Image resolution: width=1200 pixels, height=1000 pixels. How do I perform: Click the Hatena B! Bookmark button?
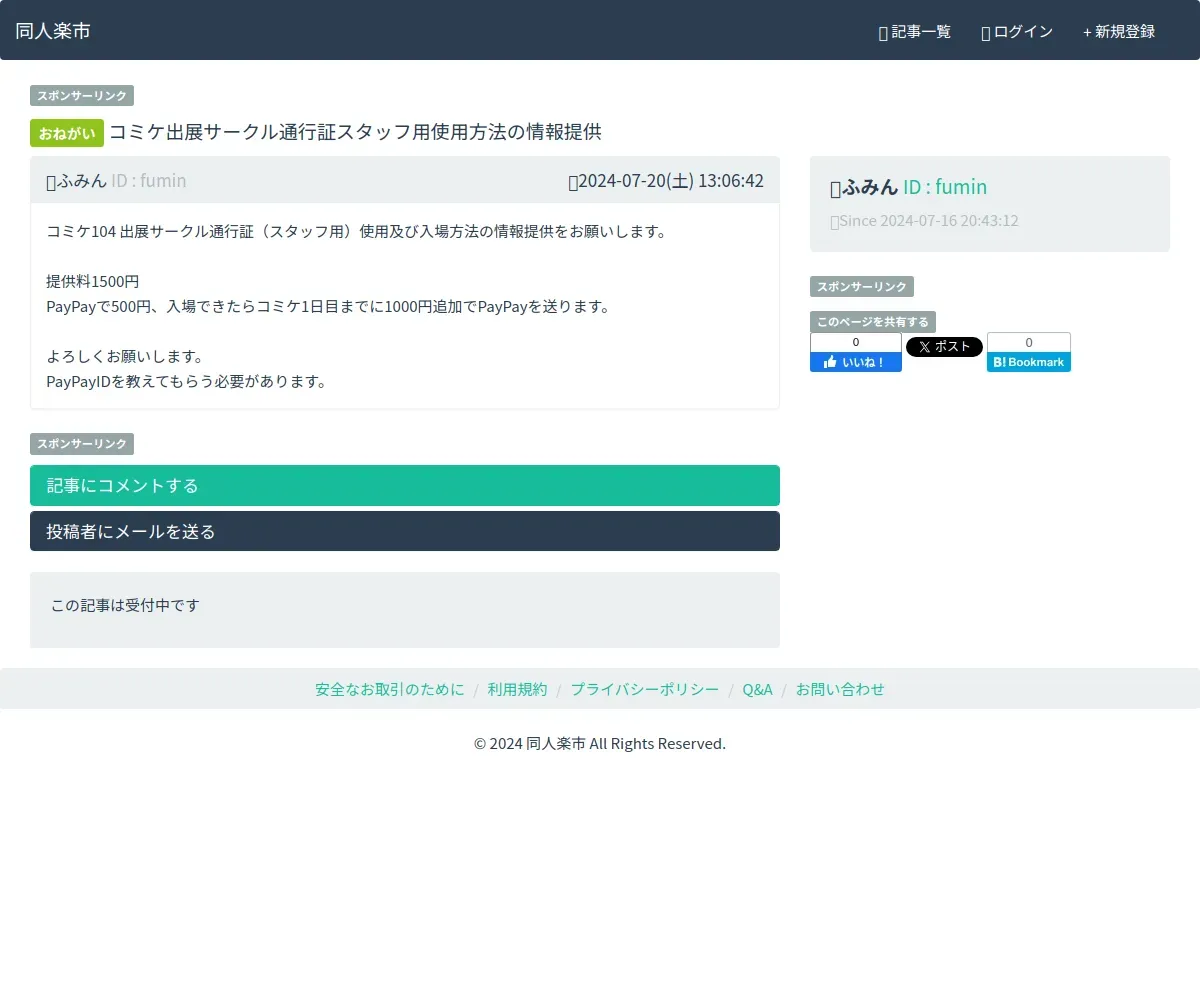pos(1029,362)
